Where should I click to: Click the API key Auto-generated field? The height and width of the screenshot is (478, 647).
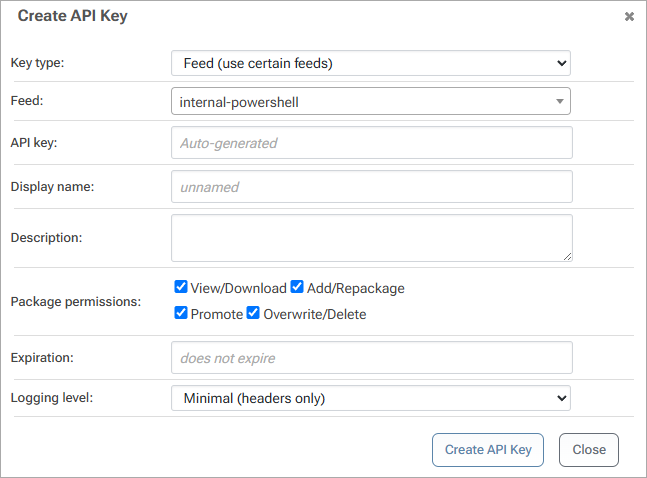(x=372, y=143)
